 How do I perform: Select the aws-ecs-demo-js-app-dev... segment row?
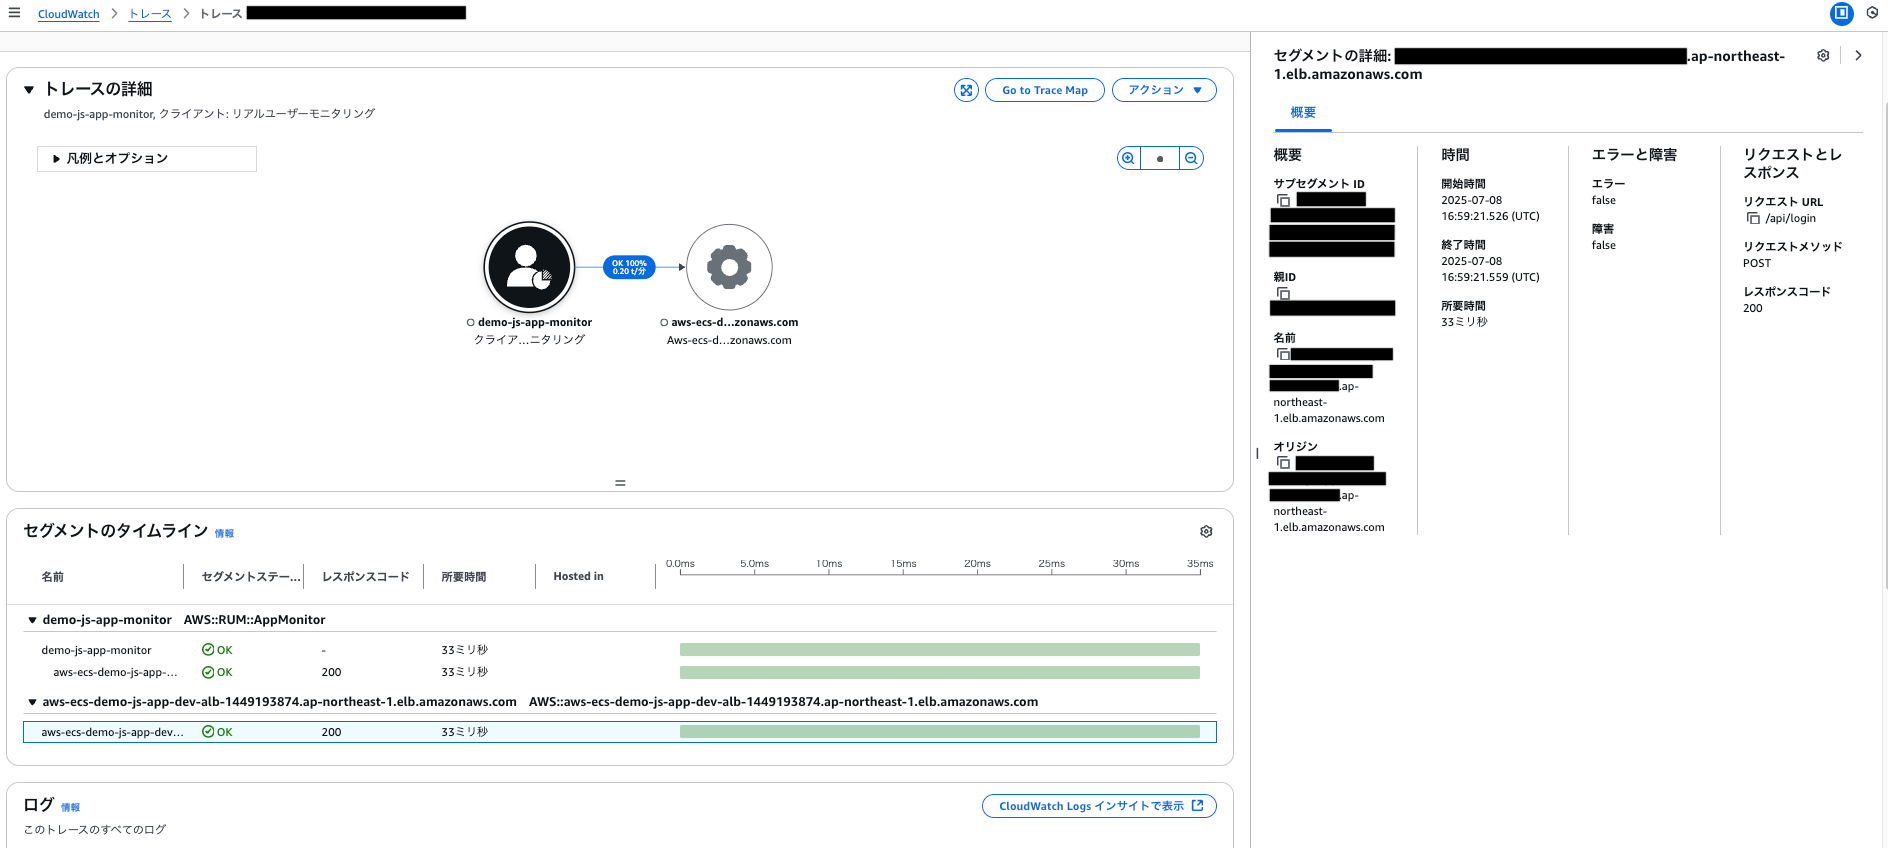coord(620,732)
